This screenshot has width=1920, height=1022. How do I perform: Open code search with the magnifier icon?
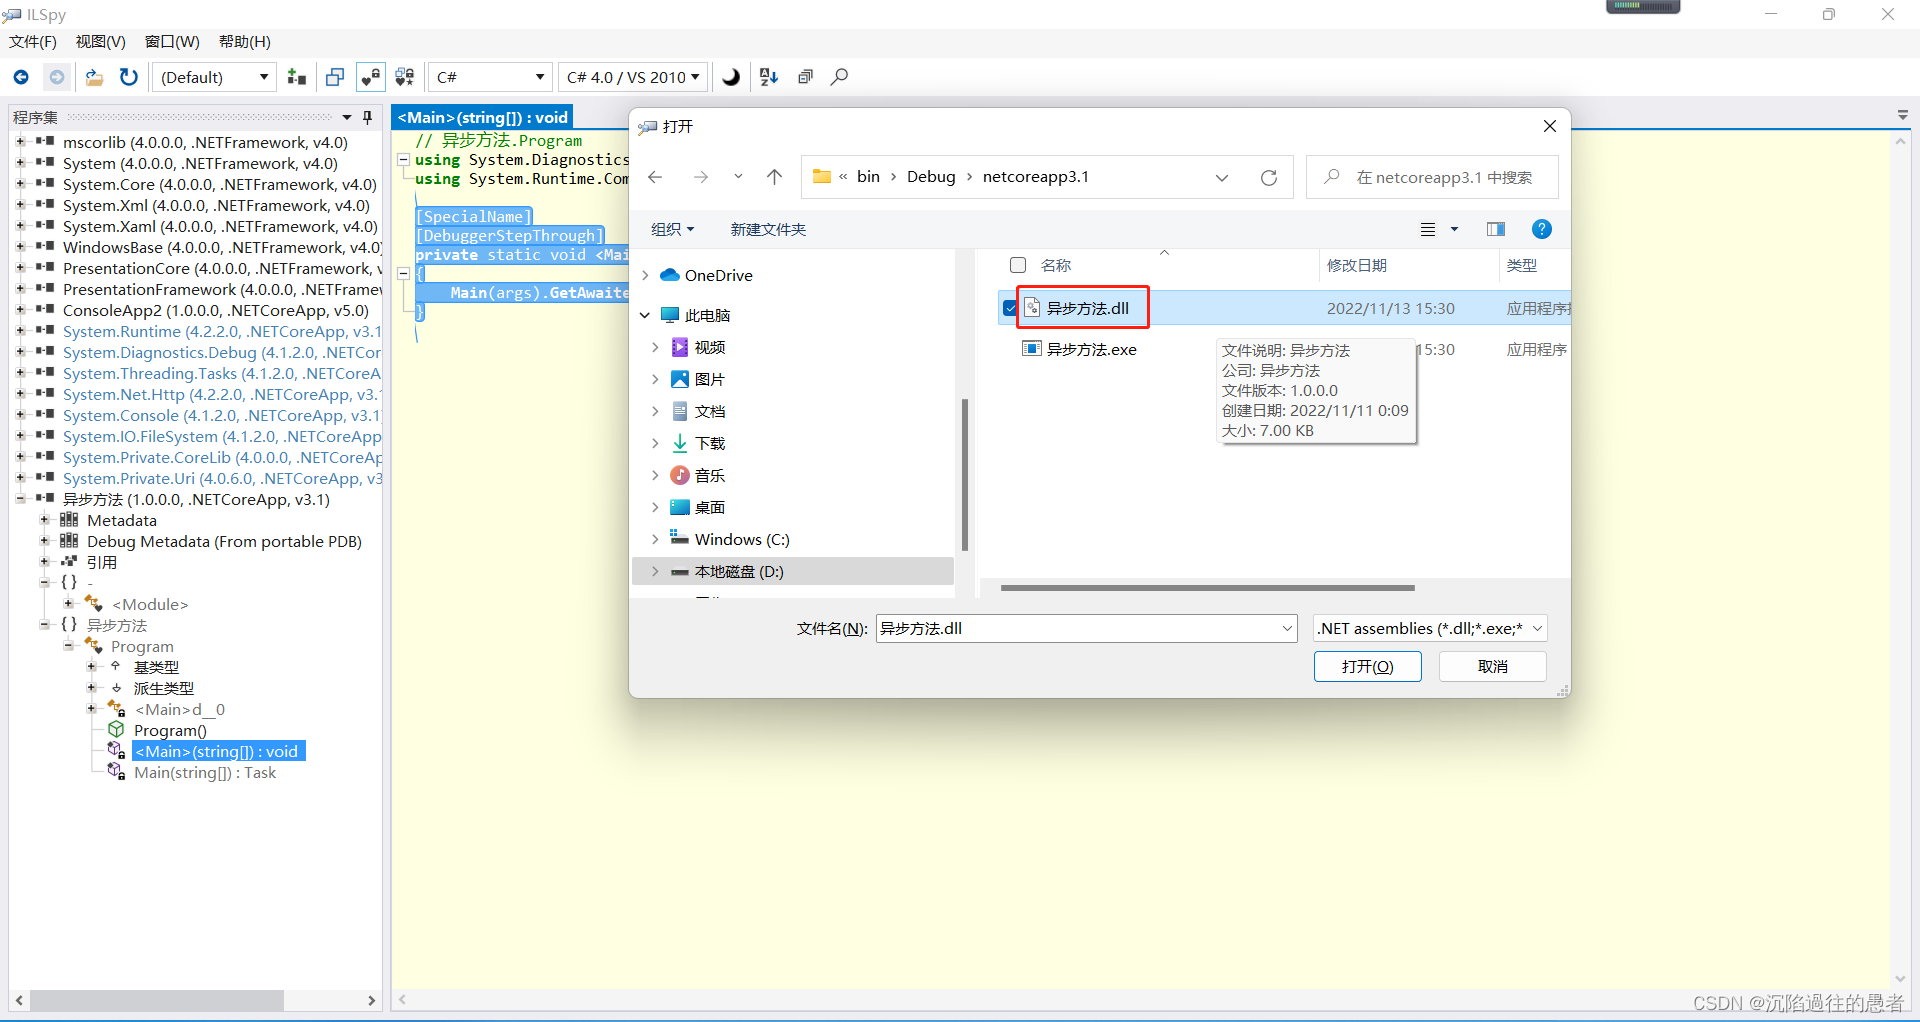point(840,77)
